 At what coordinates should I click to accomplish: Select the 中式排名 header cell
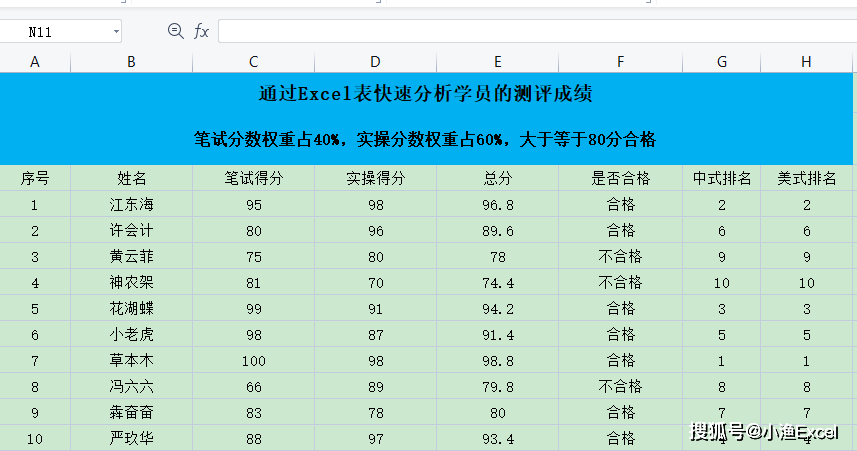click(x=721, y=178)
